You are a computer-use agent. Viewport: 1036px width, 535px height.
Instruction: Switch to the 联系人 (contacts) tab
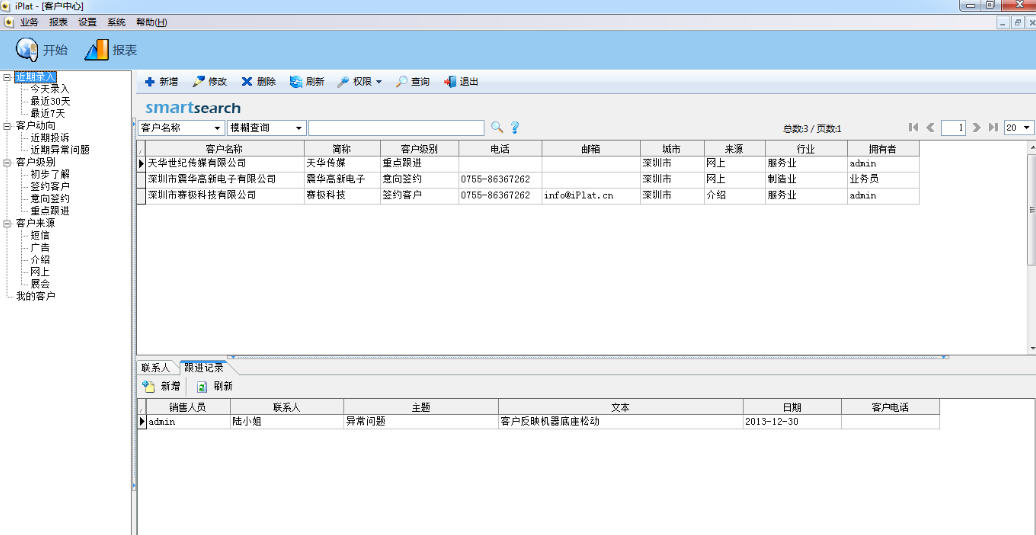click(x=156, y=367)
